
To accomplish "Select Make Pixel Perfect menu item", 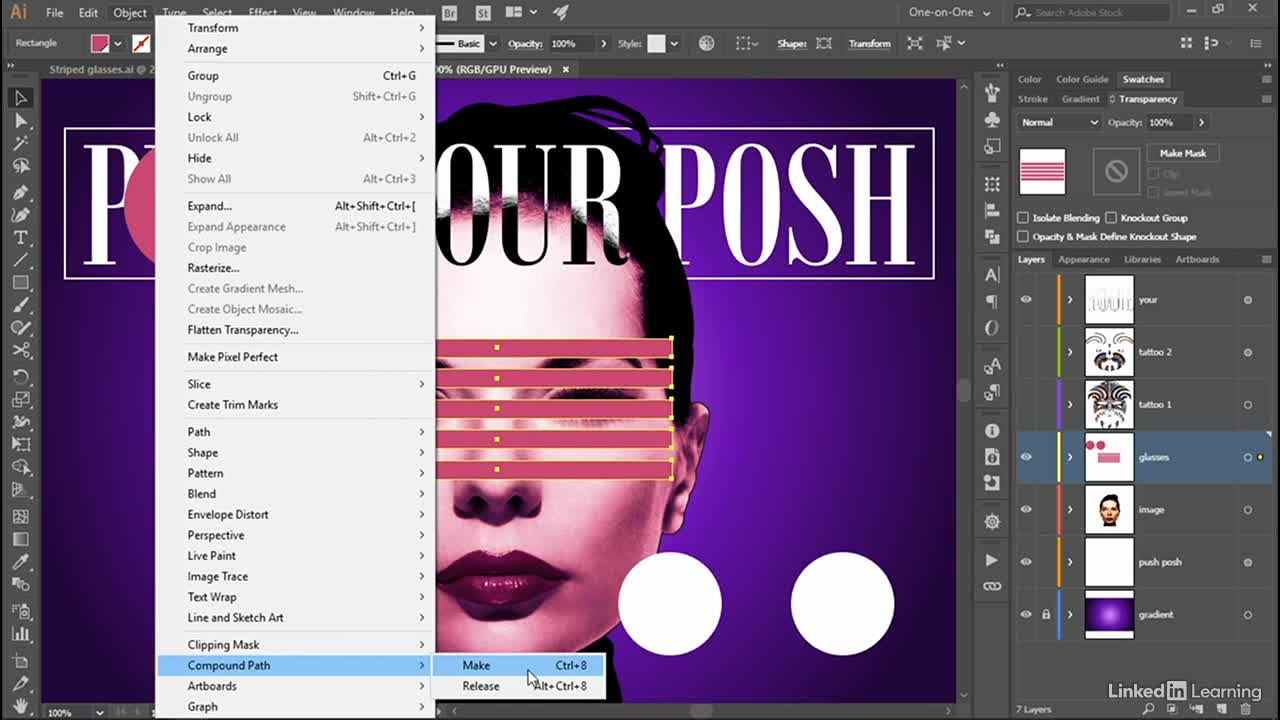I will point(295,357).
